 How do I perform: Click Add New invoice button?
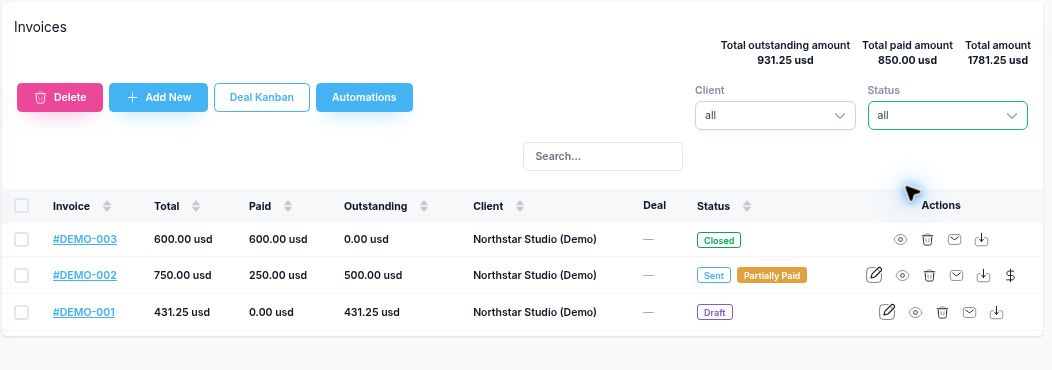click(x=158, y=97)
